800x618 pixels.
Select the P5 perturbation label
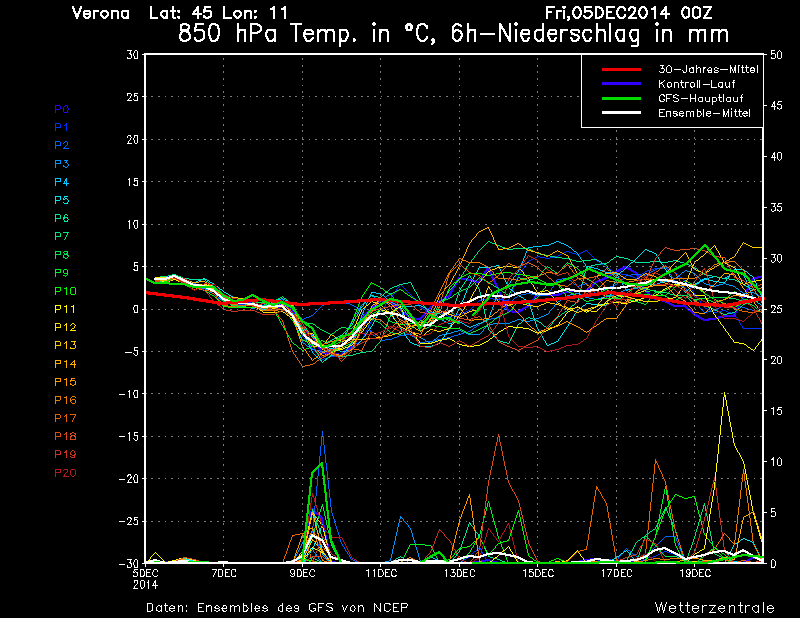(62, 200)
